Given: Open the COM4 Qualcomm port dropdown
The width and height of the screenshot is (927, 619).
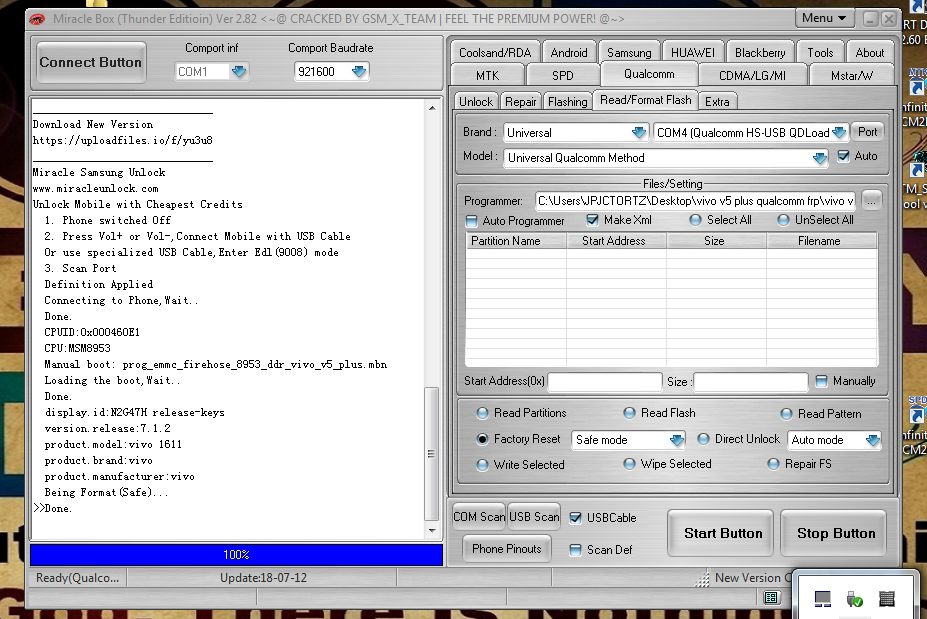Looking at the screenshot, I should click(839, 132).
